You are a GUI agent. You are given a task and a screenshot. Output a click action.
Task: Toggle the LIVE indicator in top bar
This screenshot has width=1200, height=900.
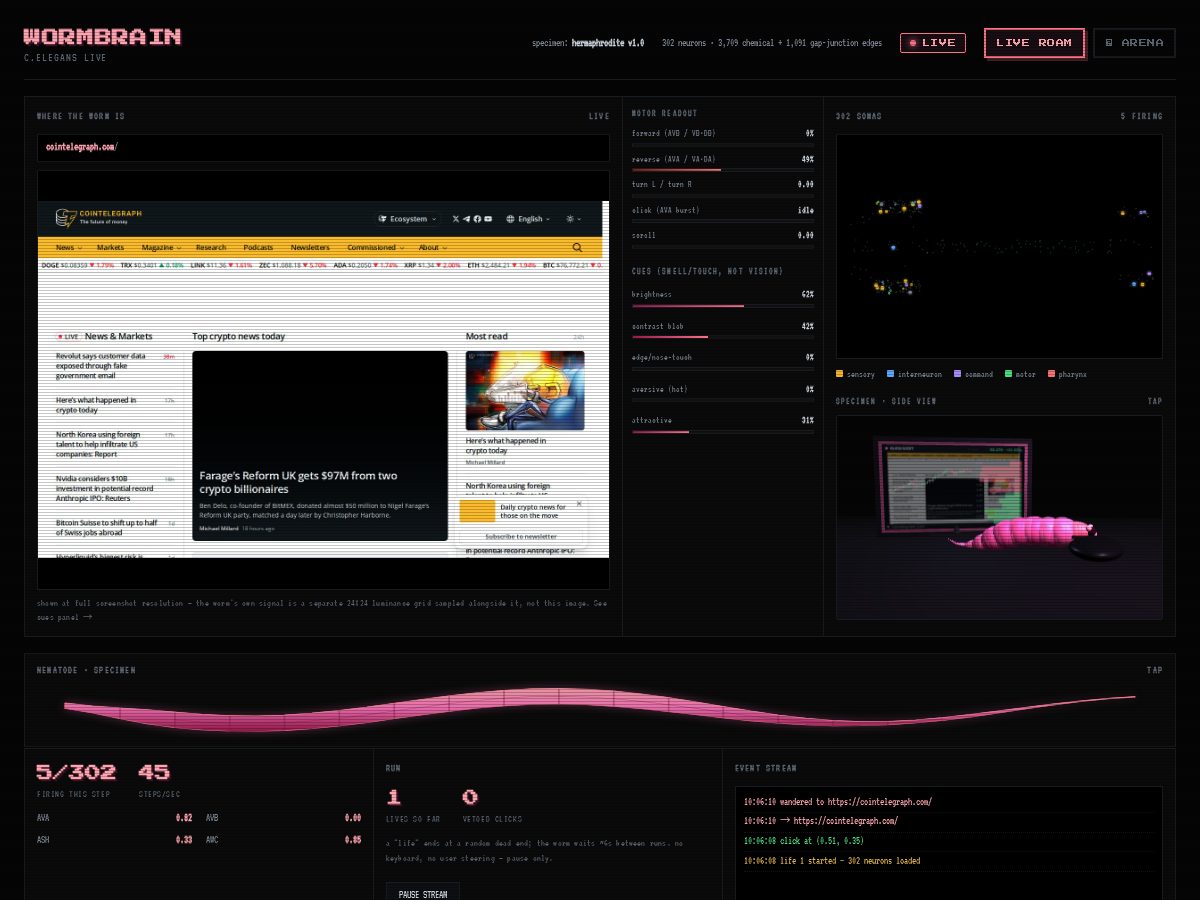(932, 42)
